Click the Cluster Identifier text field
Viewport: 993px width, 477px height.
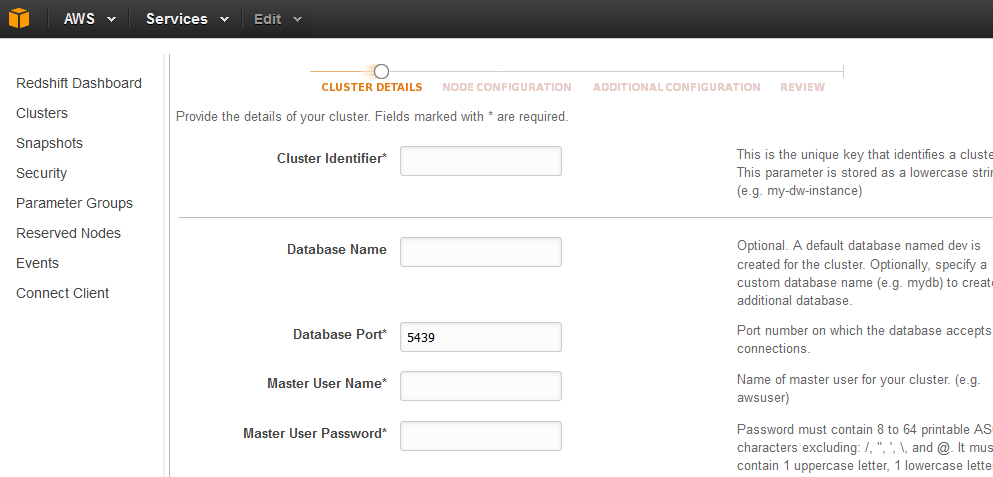click(480, 161)
